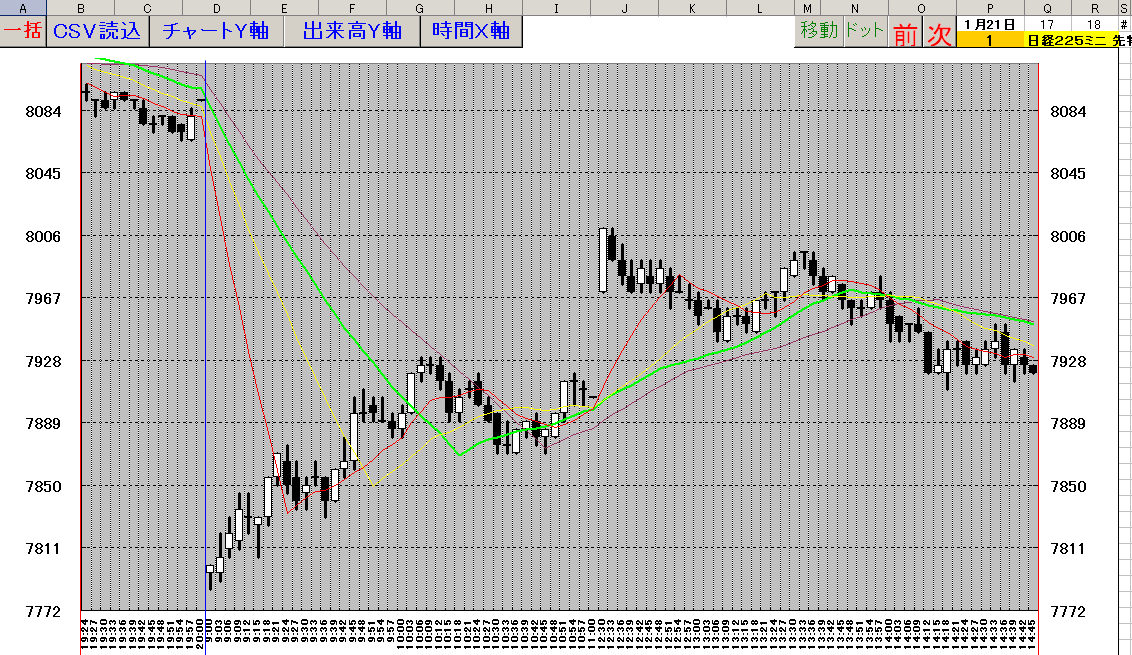
Task: Click the 7928 label on left axis
Action: tap(43, 361)
